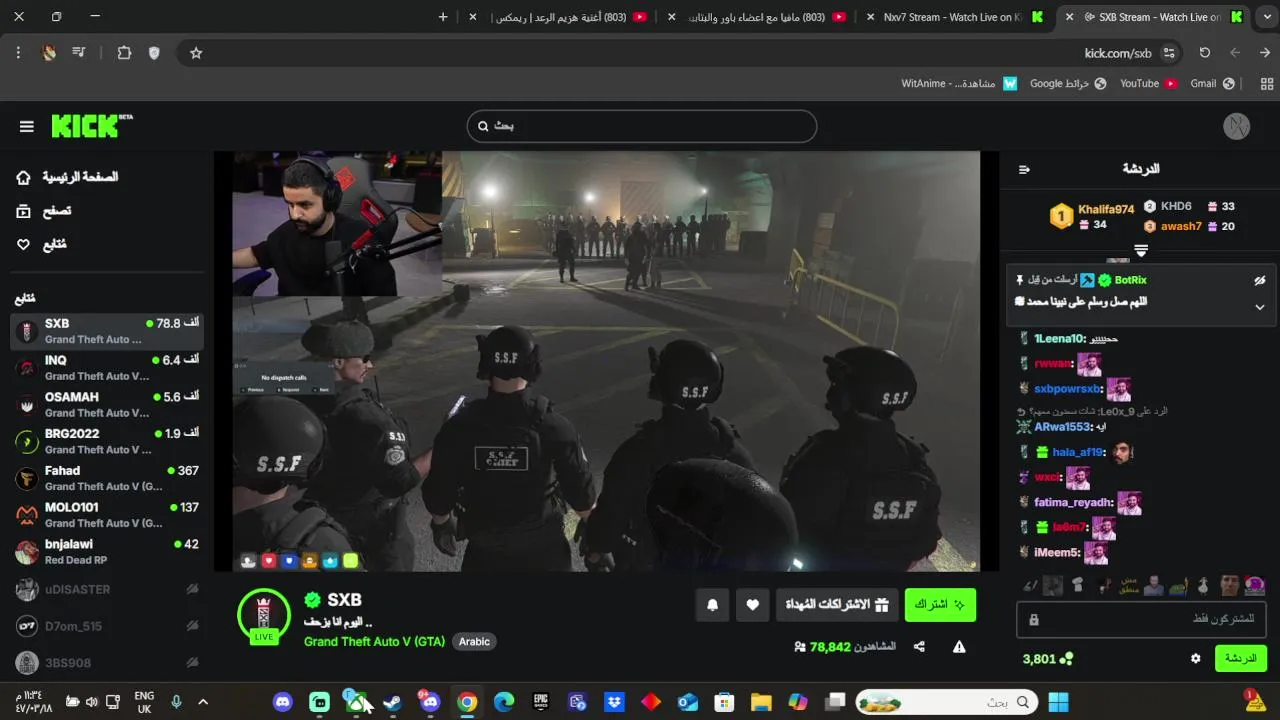The height and width of the screenshot is (720, 1280).
Task: Click awash7 in the gifter leaderboard
Action: (1181, 226)
